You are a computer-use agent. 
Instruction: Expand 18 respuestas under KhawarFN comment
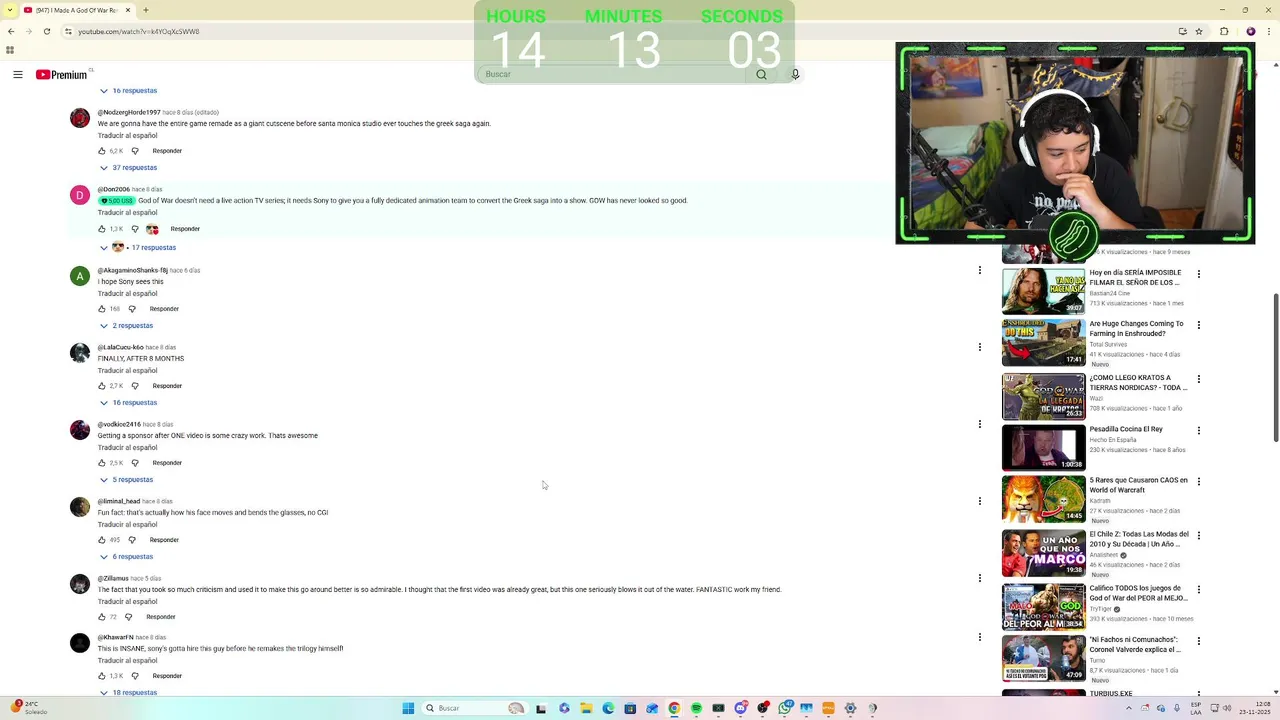pos(128,692)
